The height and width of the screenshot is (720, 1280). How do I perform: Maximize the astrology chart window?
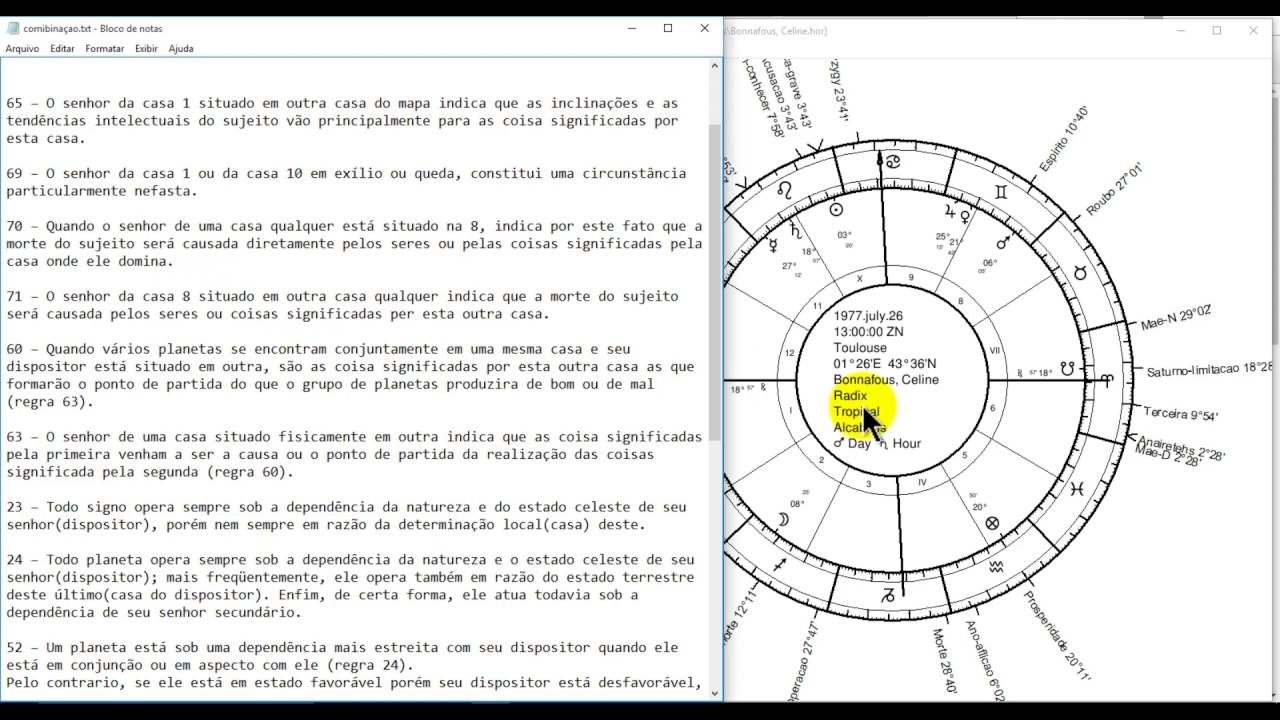click(1217, 31)
